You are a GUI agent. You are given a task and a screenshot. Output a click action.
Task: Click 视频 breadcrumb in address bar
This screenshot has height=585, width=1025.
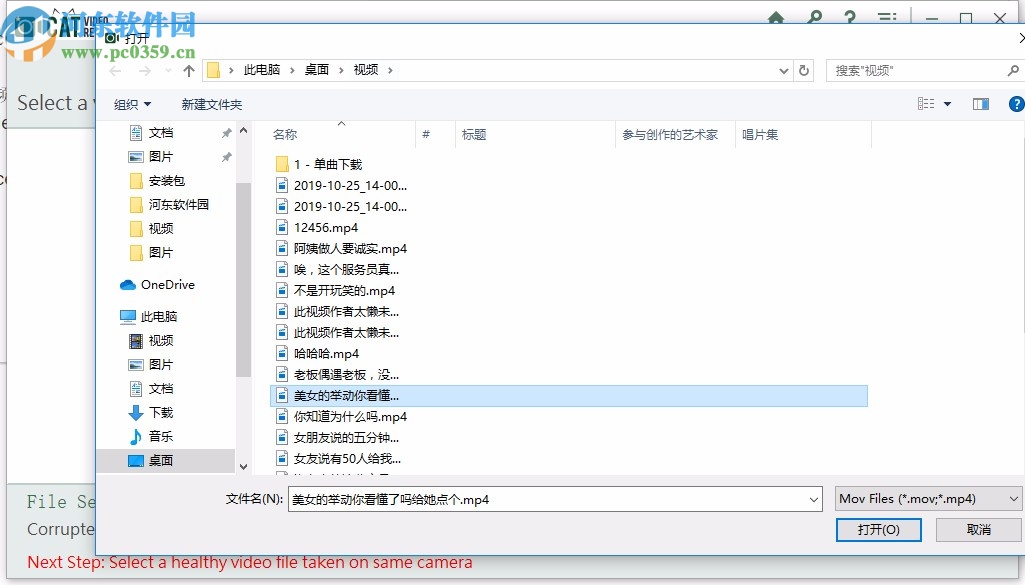click(x=366, y=70)
